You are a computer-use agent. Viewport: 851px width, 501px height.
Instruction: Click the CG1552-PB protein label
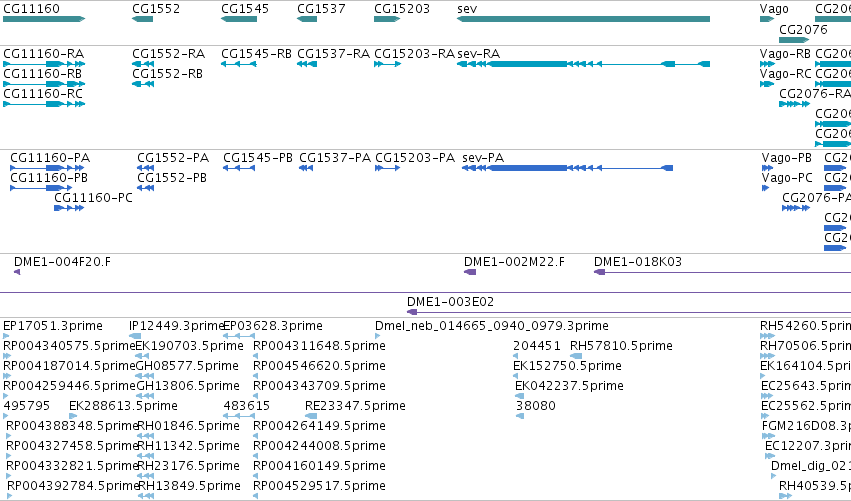[172, 178]
